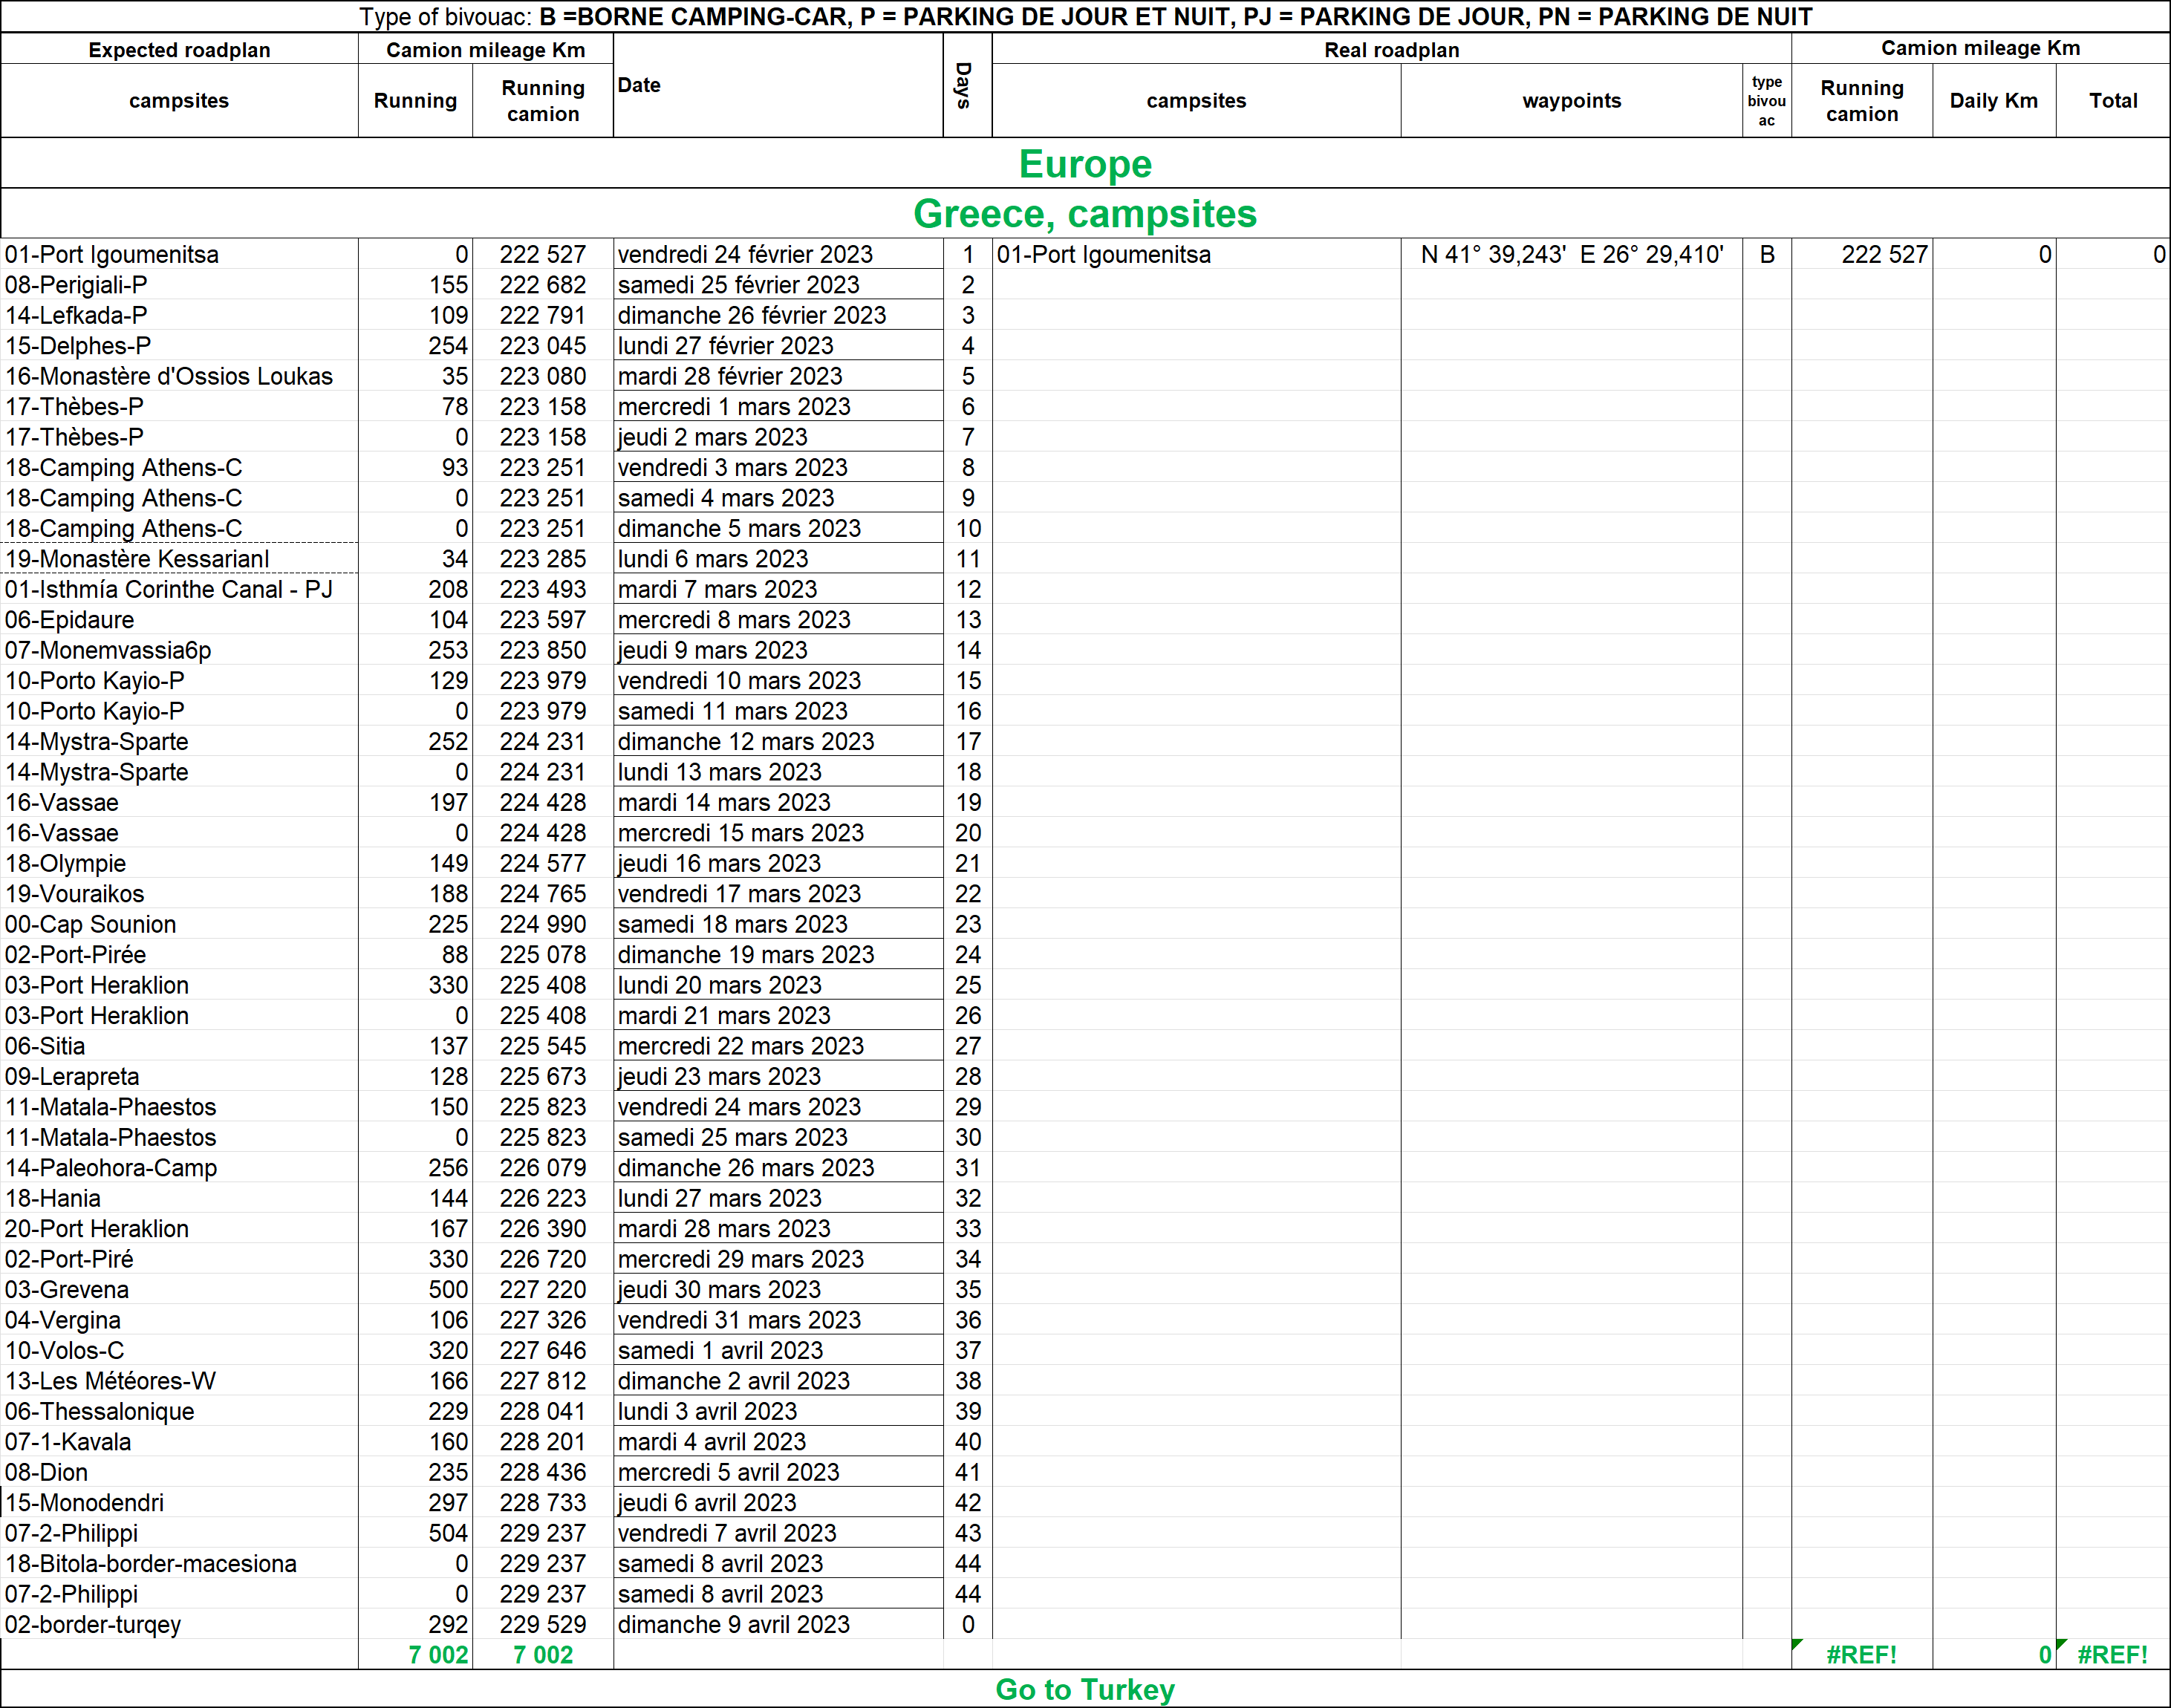
Task: Click the 'Expected roadplan' header cell
Action: [x=179, y=50]
